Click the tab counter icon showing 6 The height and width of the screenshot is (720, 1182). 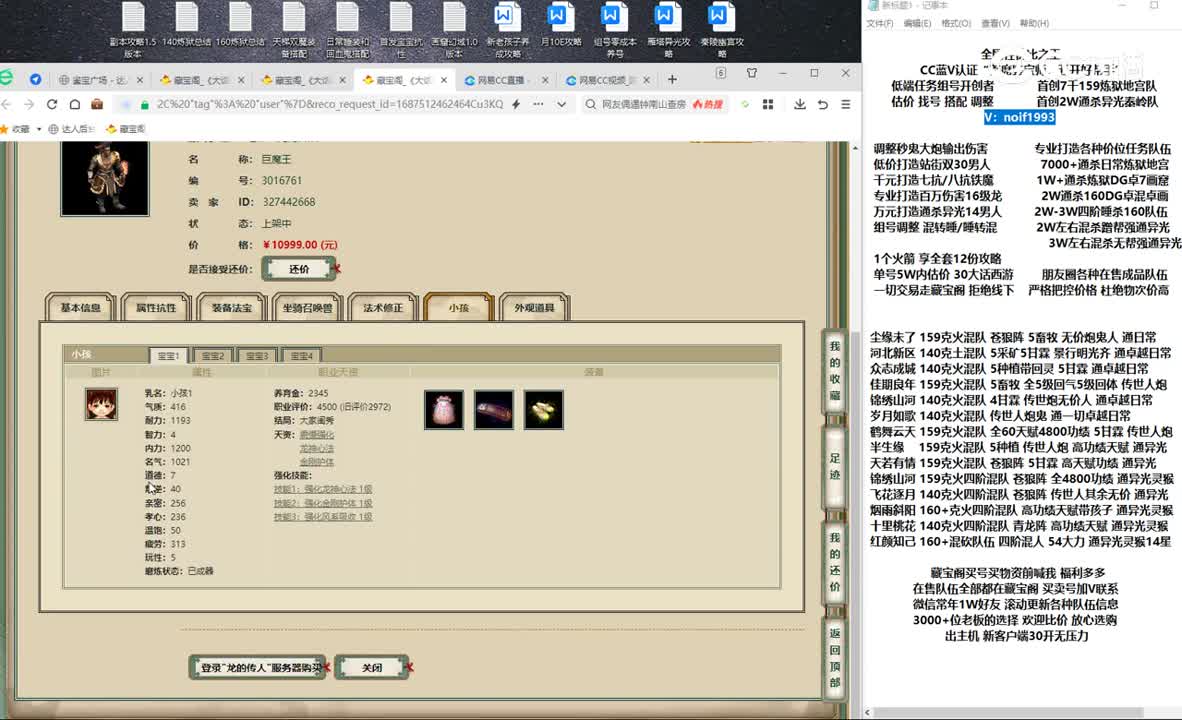[x=721, y=73]
